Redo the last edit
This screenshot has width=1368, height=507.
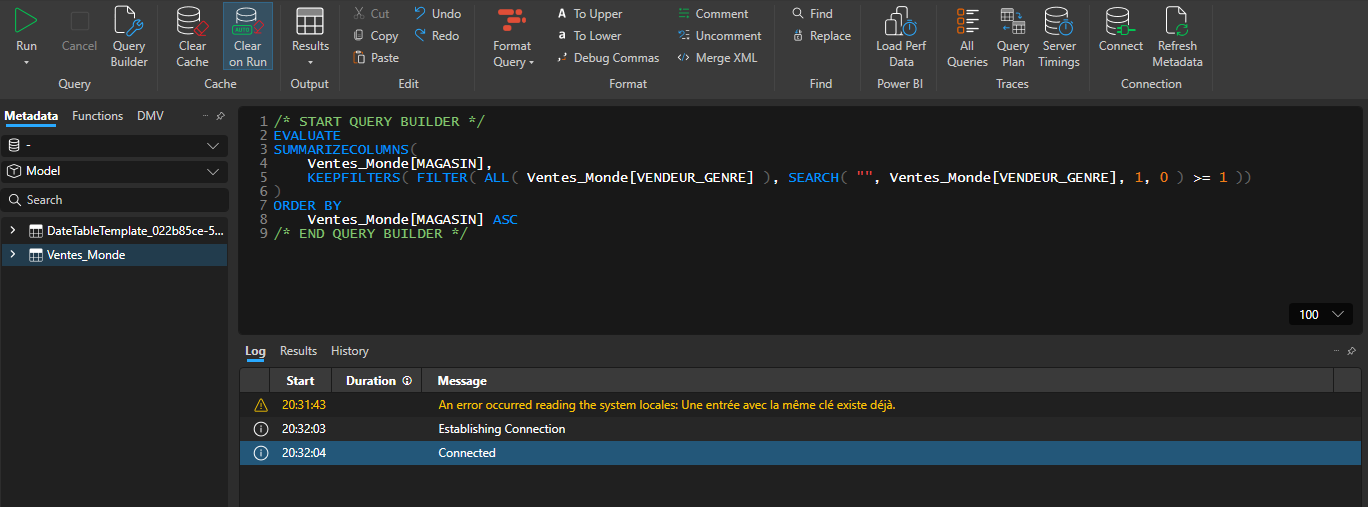[x=436, y=36]
